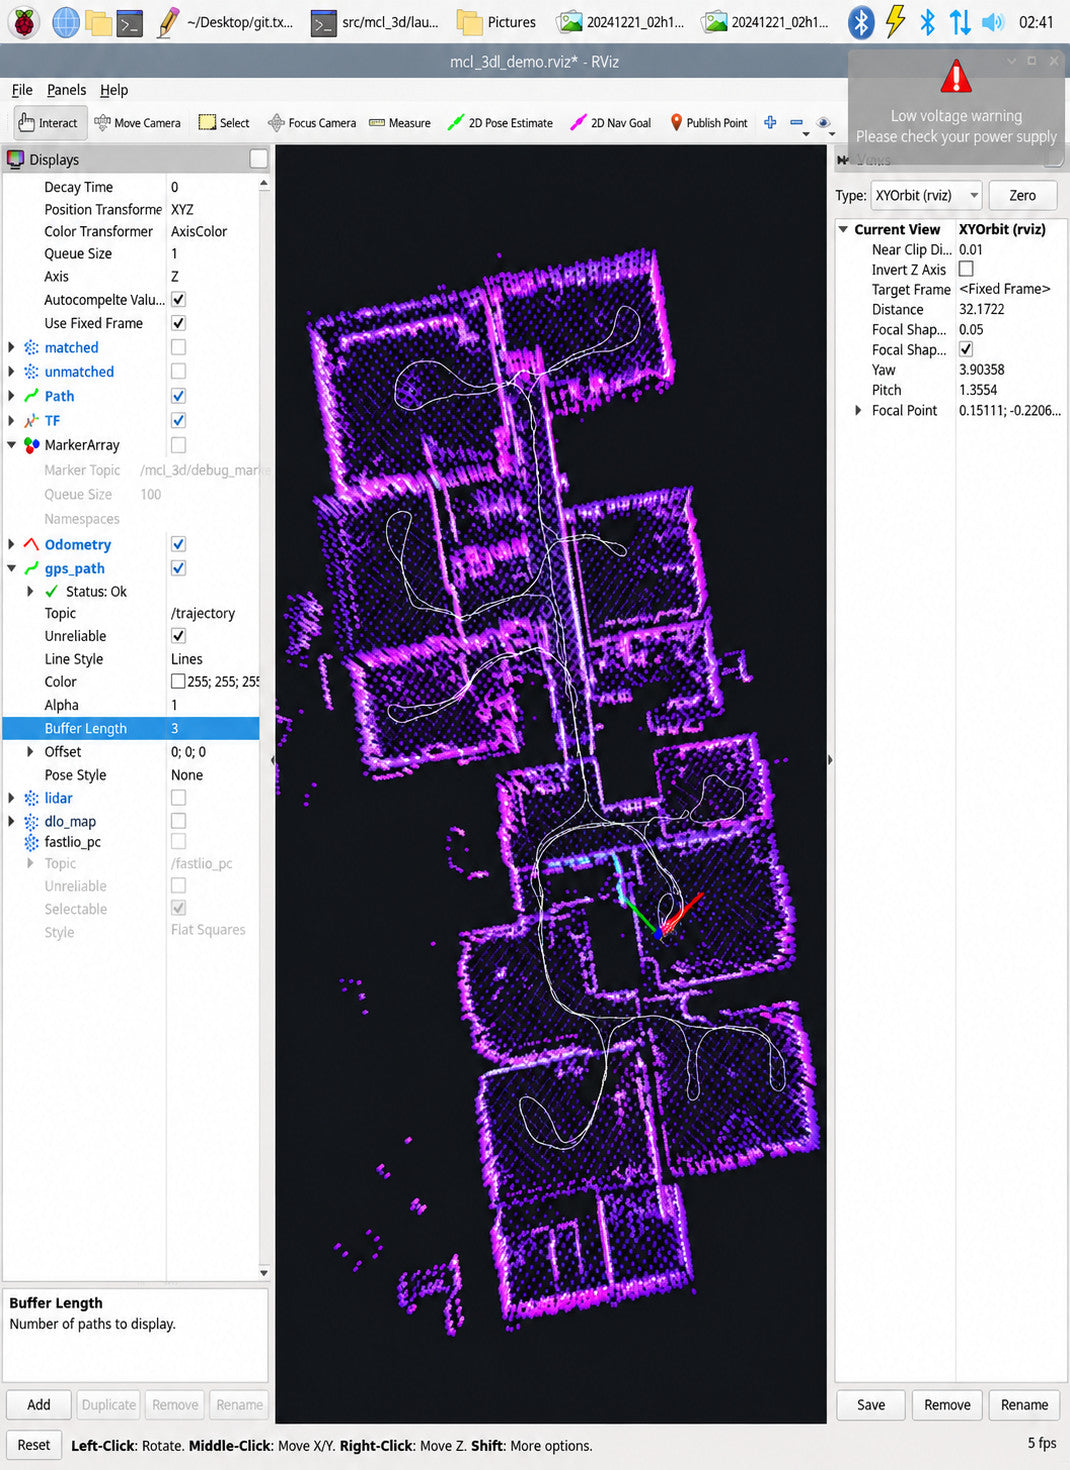This screenshot has height=1470, width=1070.
Task: Collapse the gps_path display tree
Action: click(x=11, y=568)
